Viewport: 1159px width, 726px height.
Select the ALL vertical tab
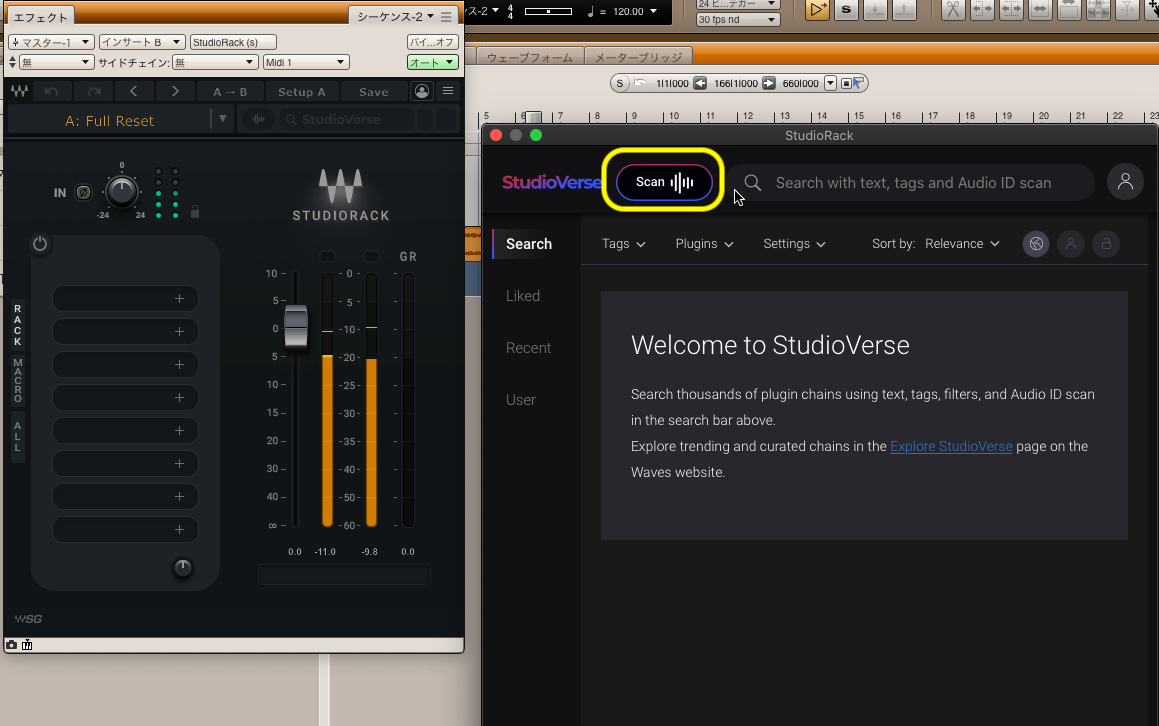click(x=18, y=437)
